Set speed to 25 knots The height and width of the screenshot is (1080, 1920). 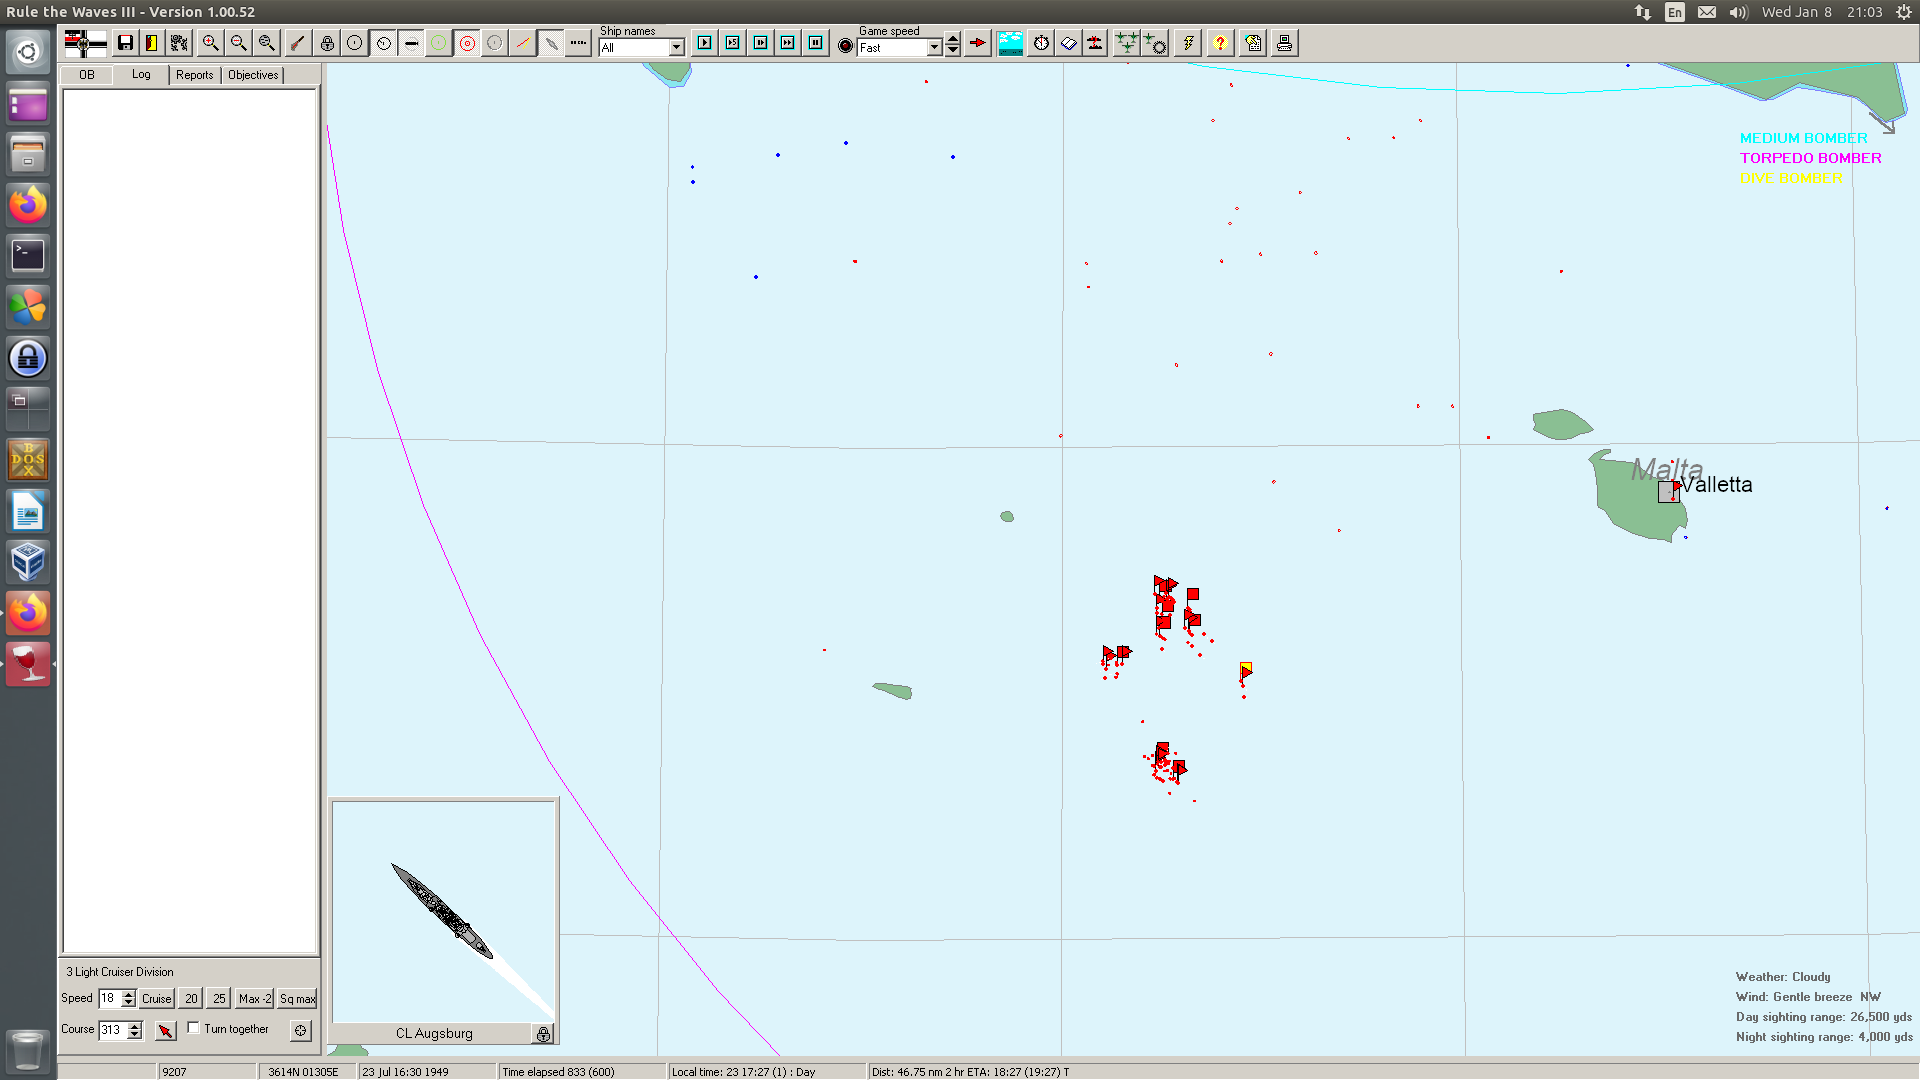219,998
